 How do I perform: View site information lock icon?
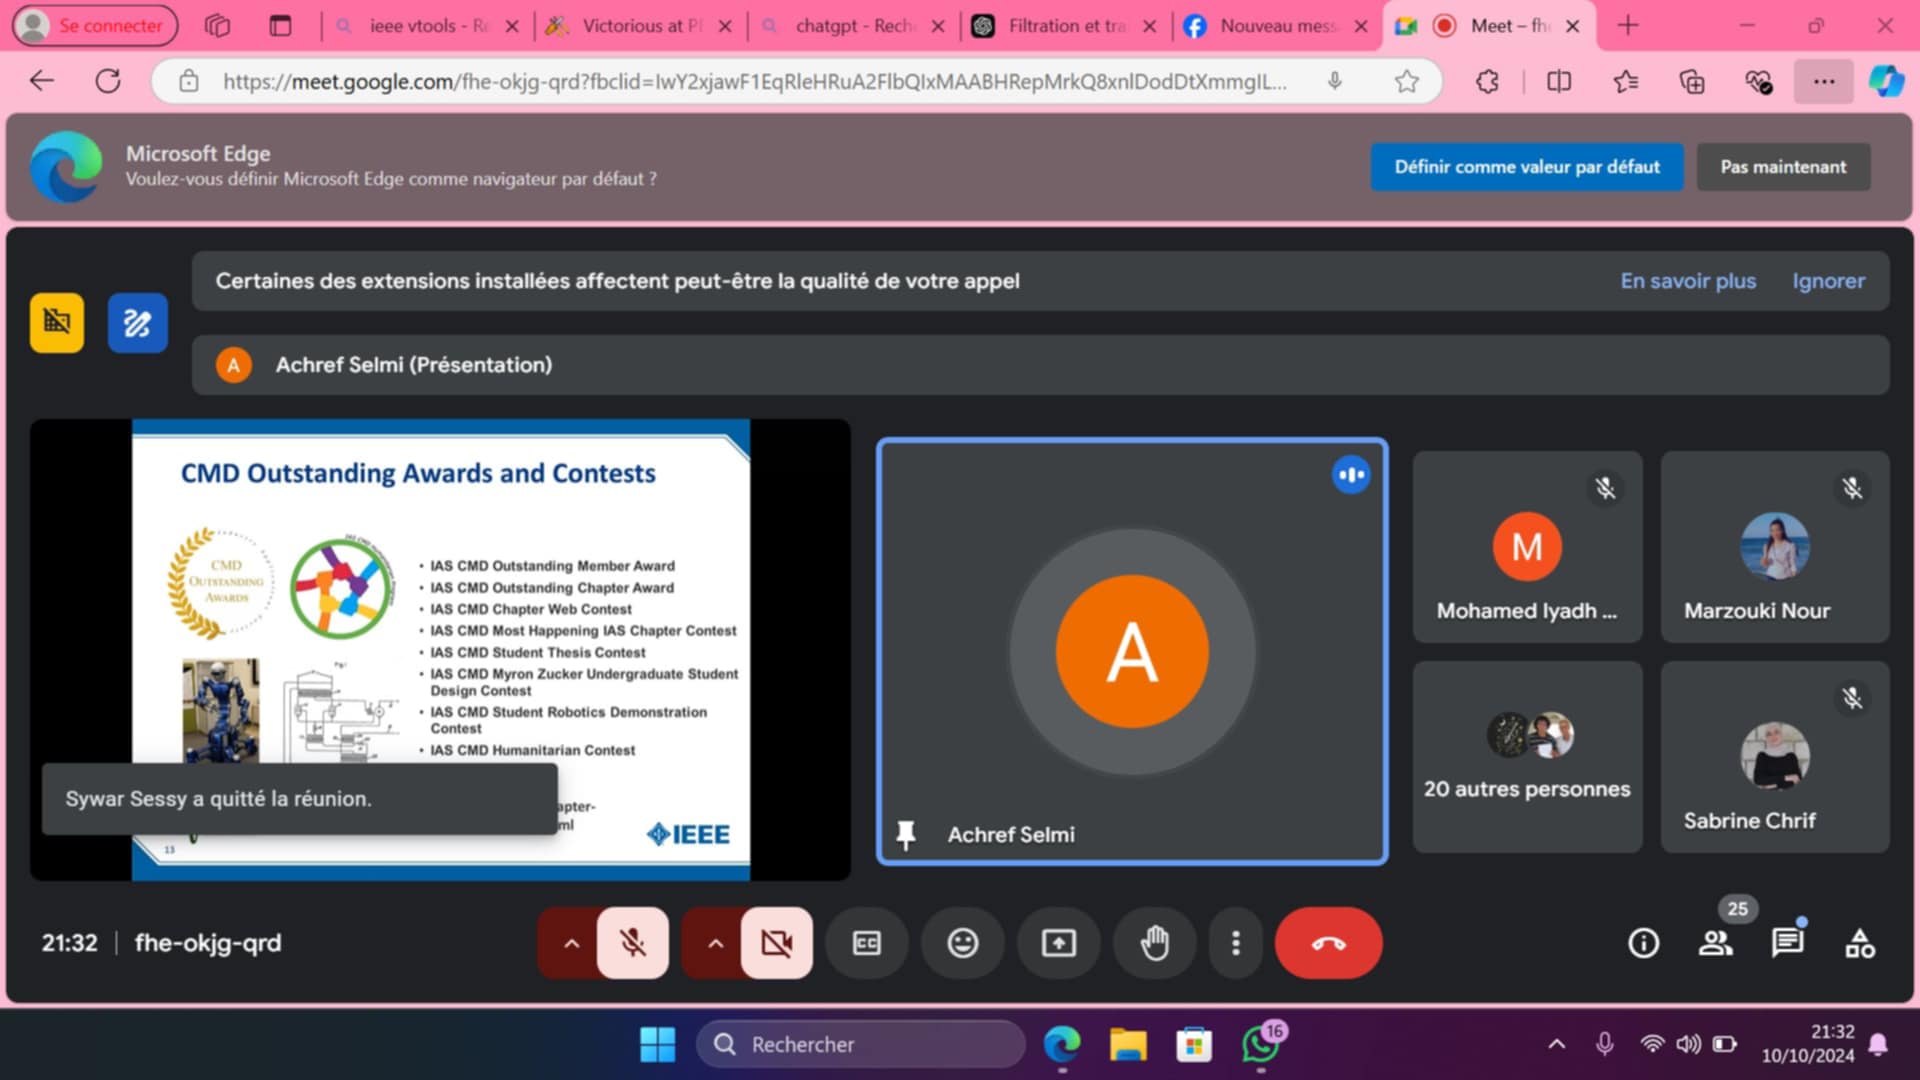pos(188,81)
